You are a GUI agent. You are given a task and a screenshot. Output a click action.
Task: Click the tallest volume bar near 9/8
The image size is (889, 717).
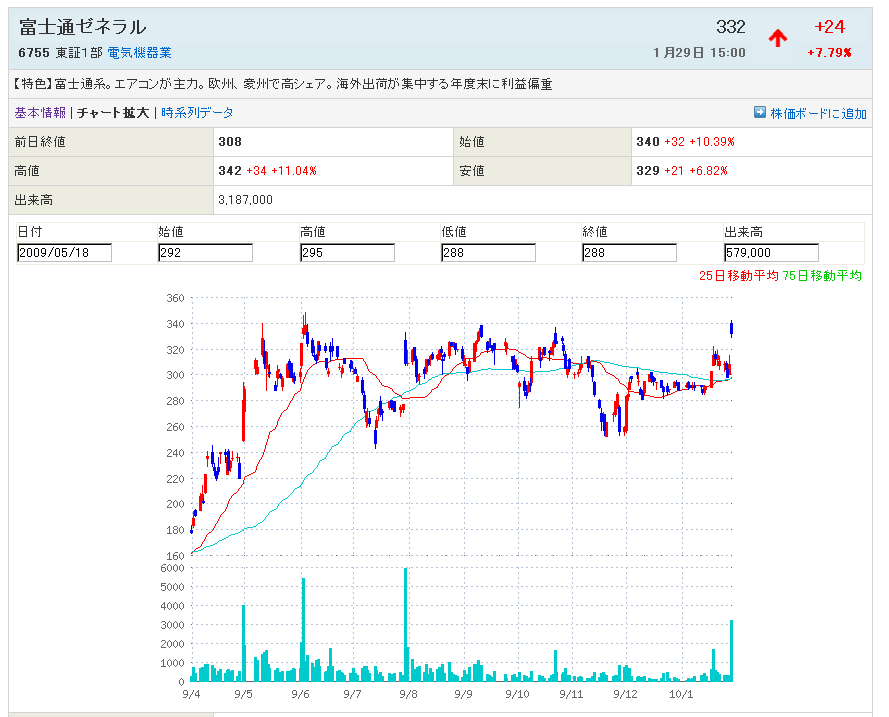(406, 625)
